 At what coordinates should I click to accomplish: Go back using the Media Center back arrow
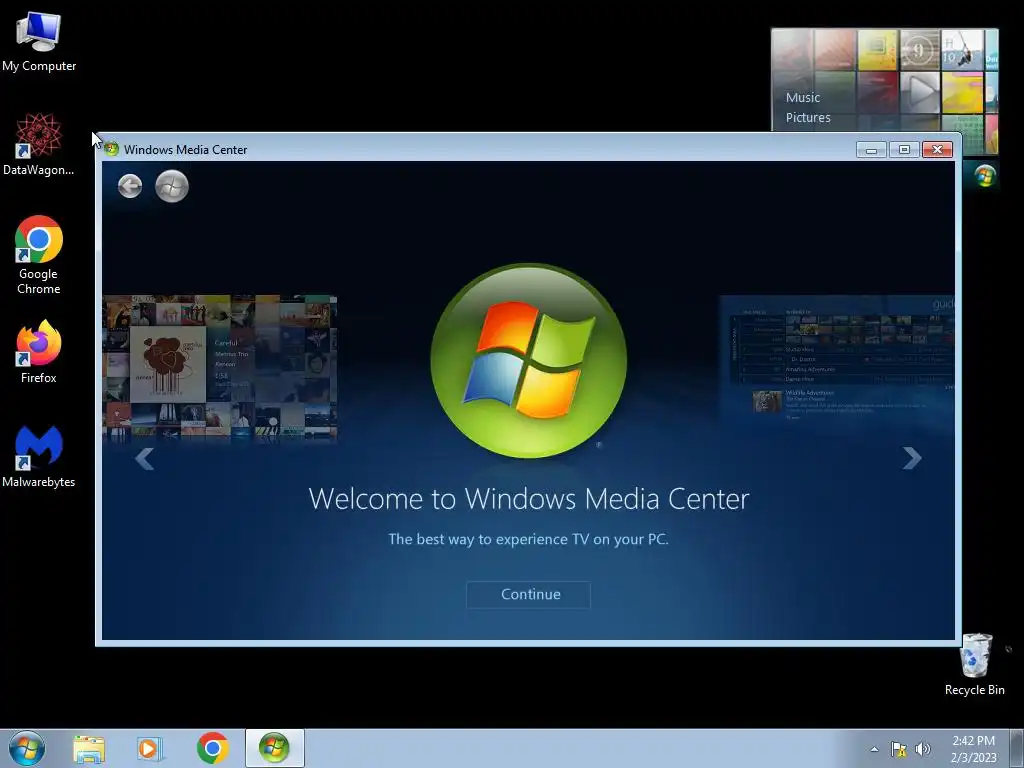pos(130,186)
